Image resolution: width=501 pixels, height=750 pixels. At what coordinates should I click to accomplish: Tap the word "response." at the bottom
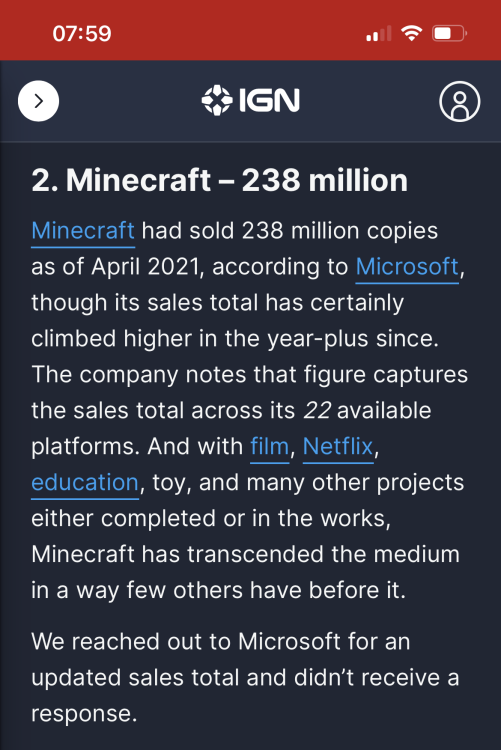84,714
